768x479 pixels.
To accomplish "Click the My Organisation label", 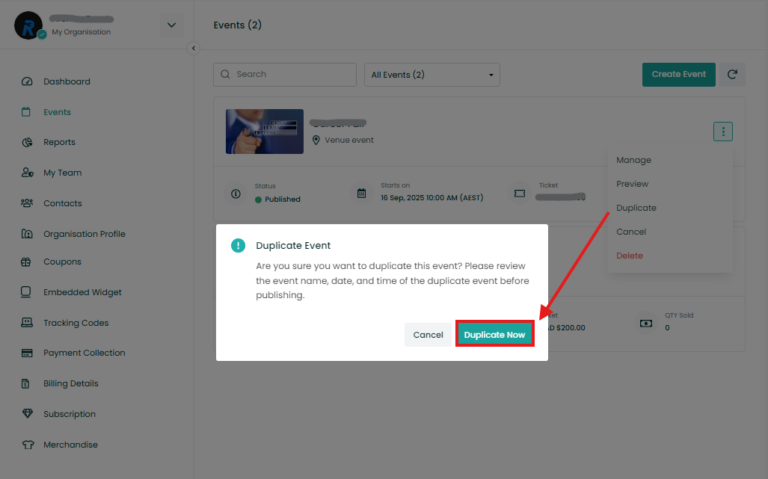I will [81, 32].
